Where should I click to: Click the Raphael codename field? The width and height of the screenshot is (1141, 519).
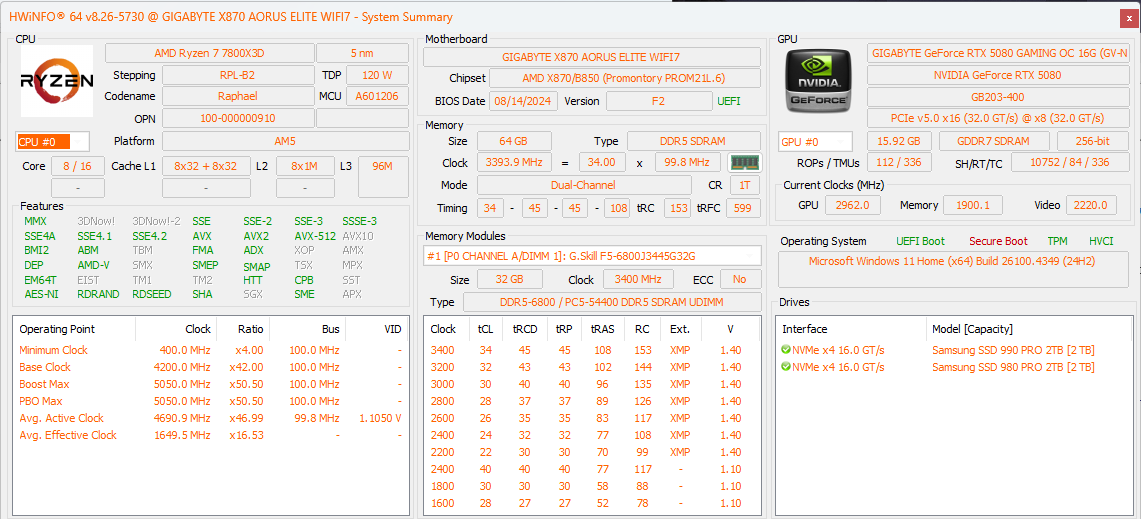(237, 96)
